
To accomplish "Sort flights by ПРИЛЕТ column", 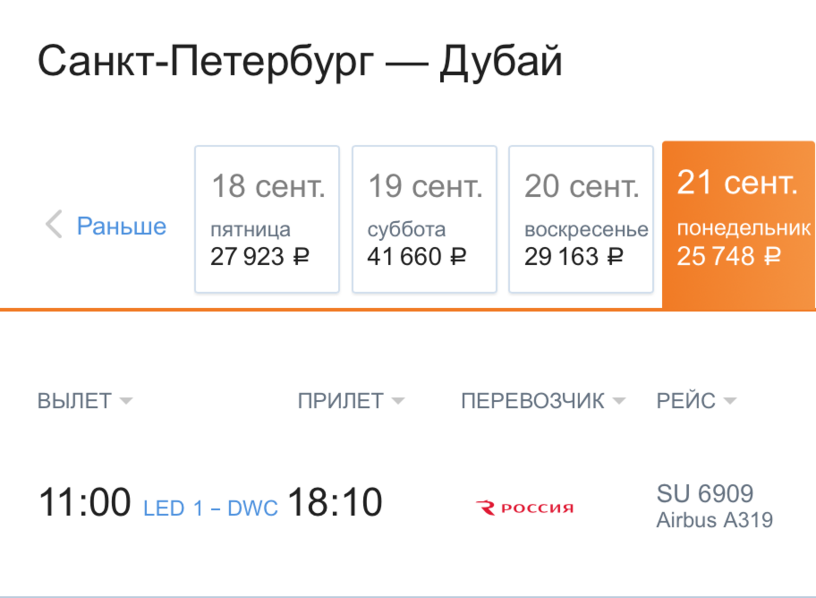I will [351, 401].
